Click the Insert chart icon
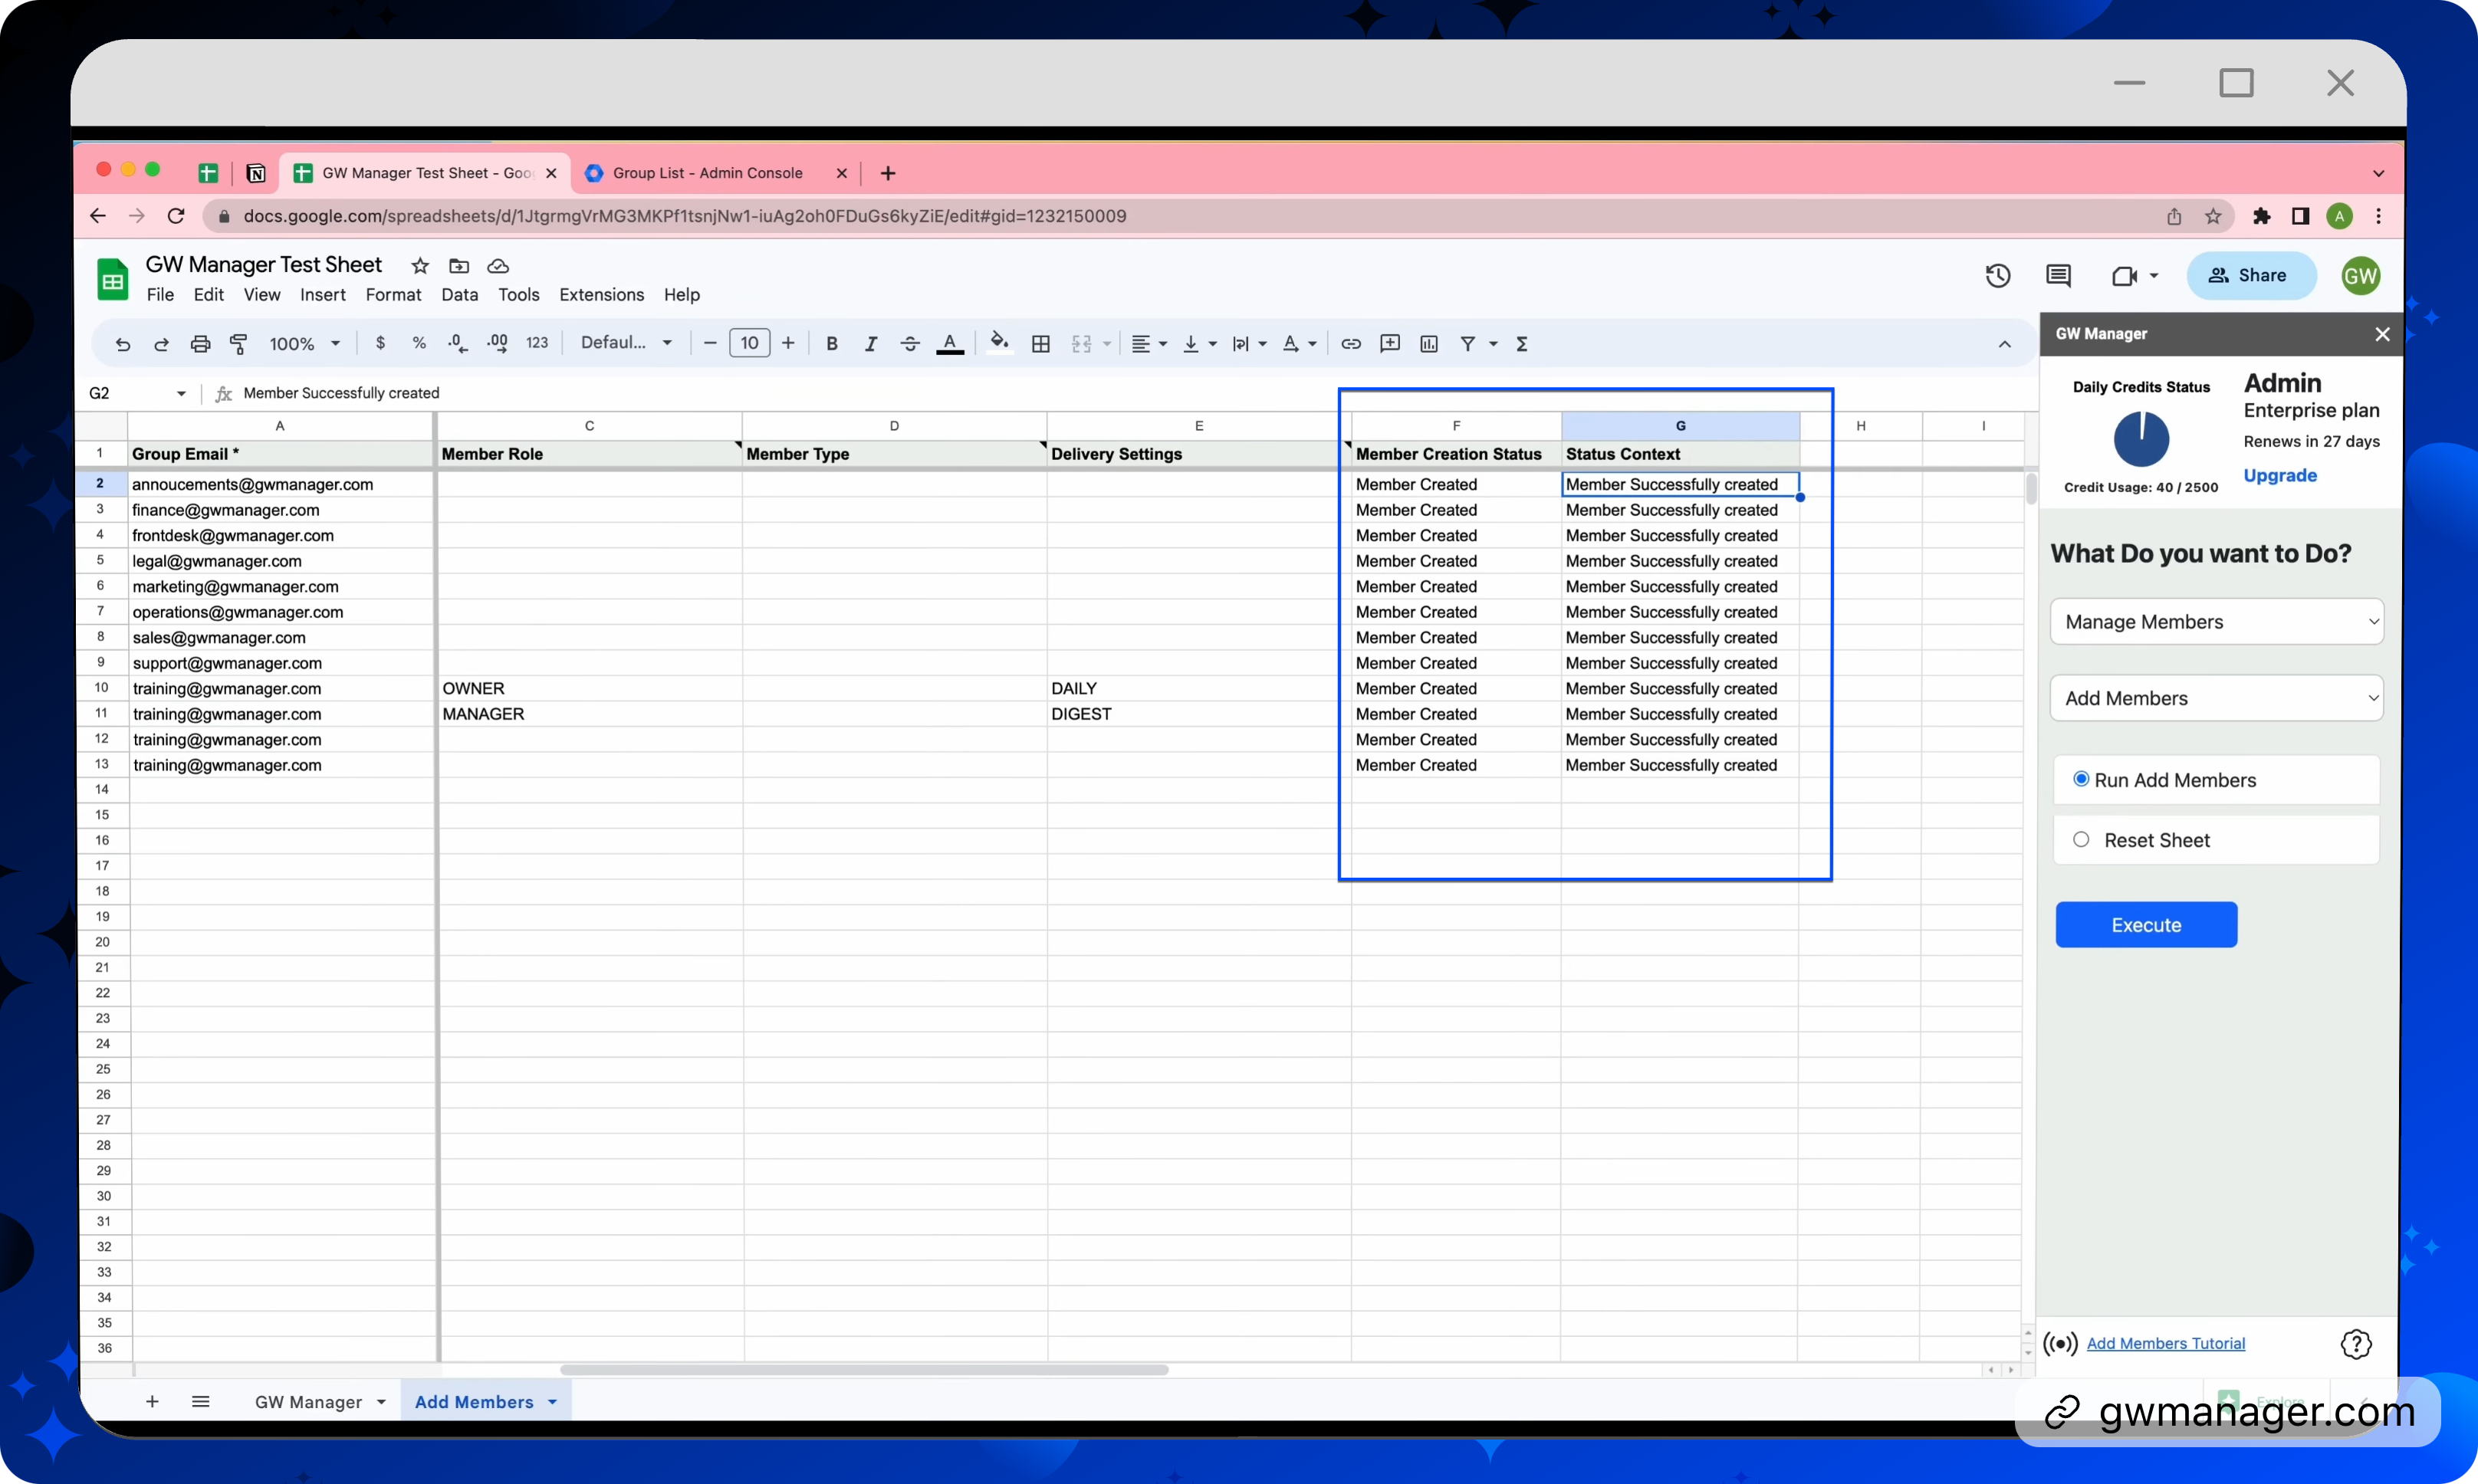This screenshot has height=1484, width=2478. pos(1429,344)
